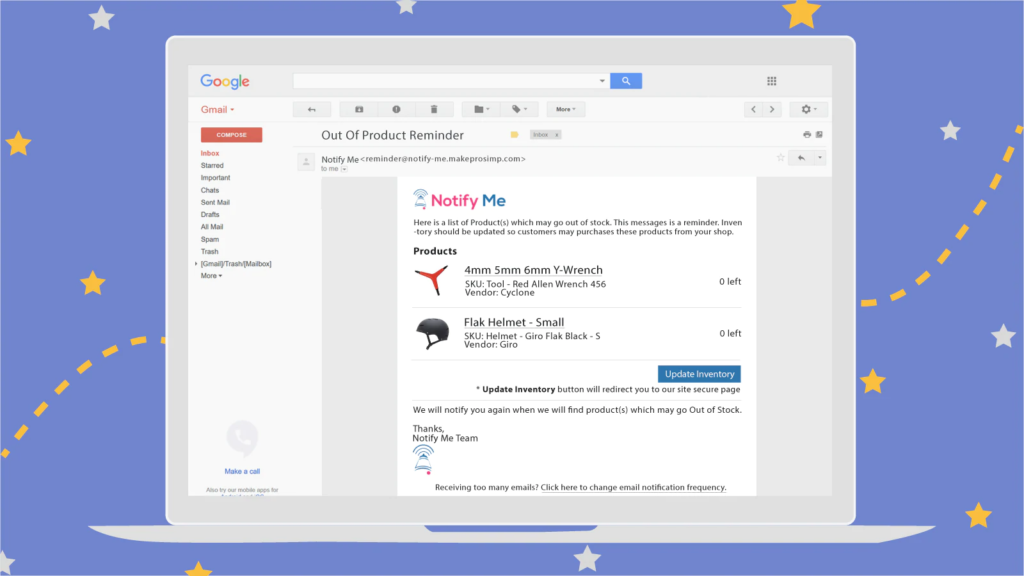Screen dimensions: 1024x576
Task: Open the Move to folder dropdown
Action: (481, 110)
